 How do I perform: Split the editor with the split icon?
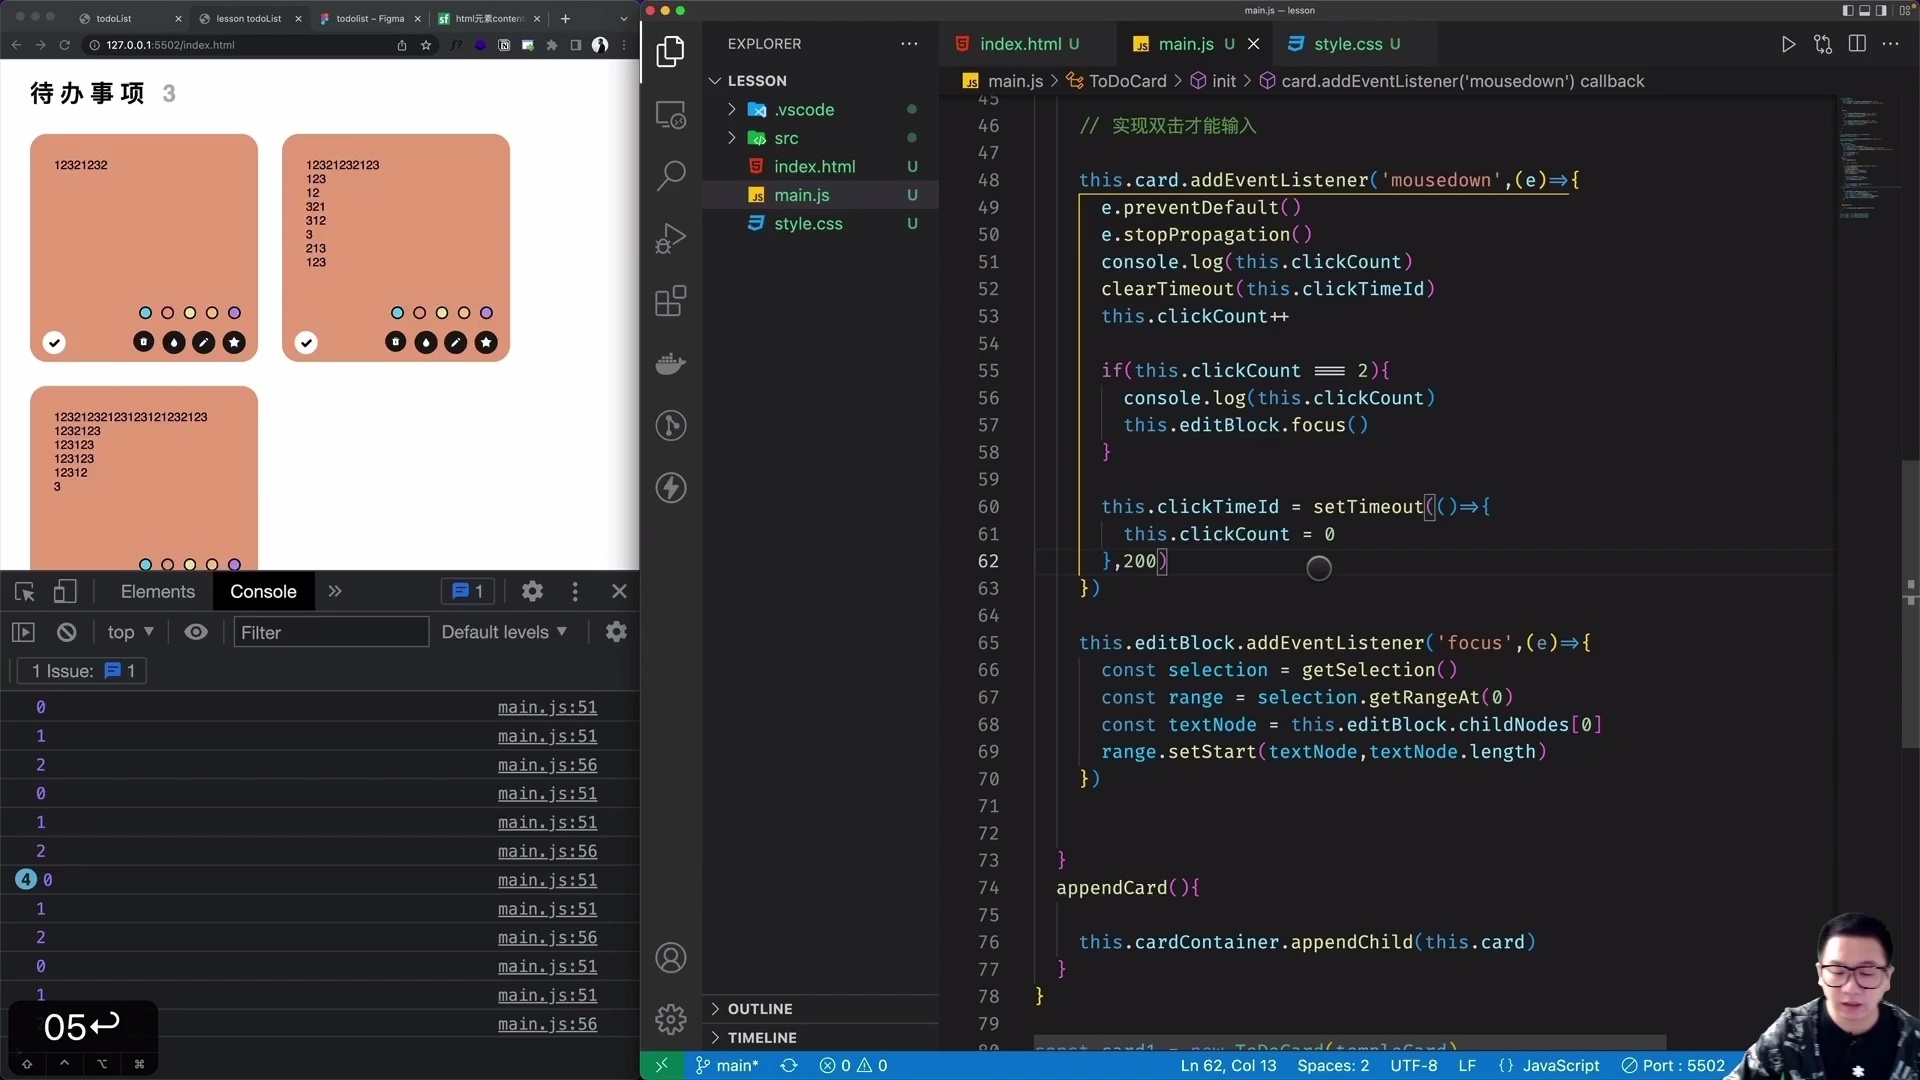click(1857, 44)
